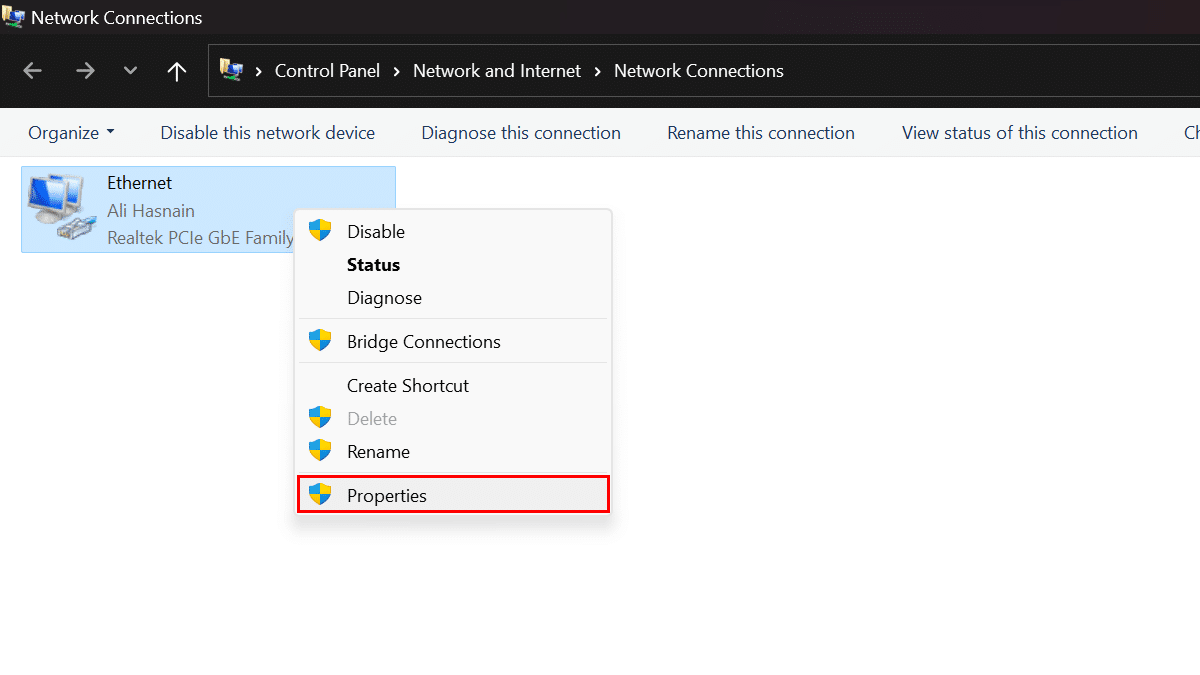Click Diagnose this connection in toolbar
Image resolution: width=1200 pixels, height=675 pixels.
(520, 133)
